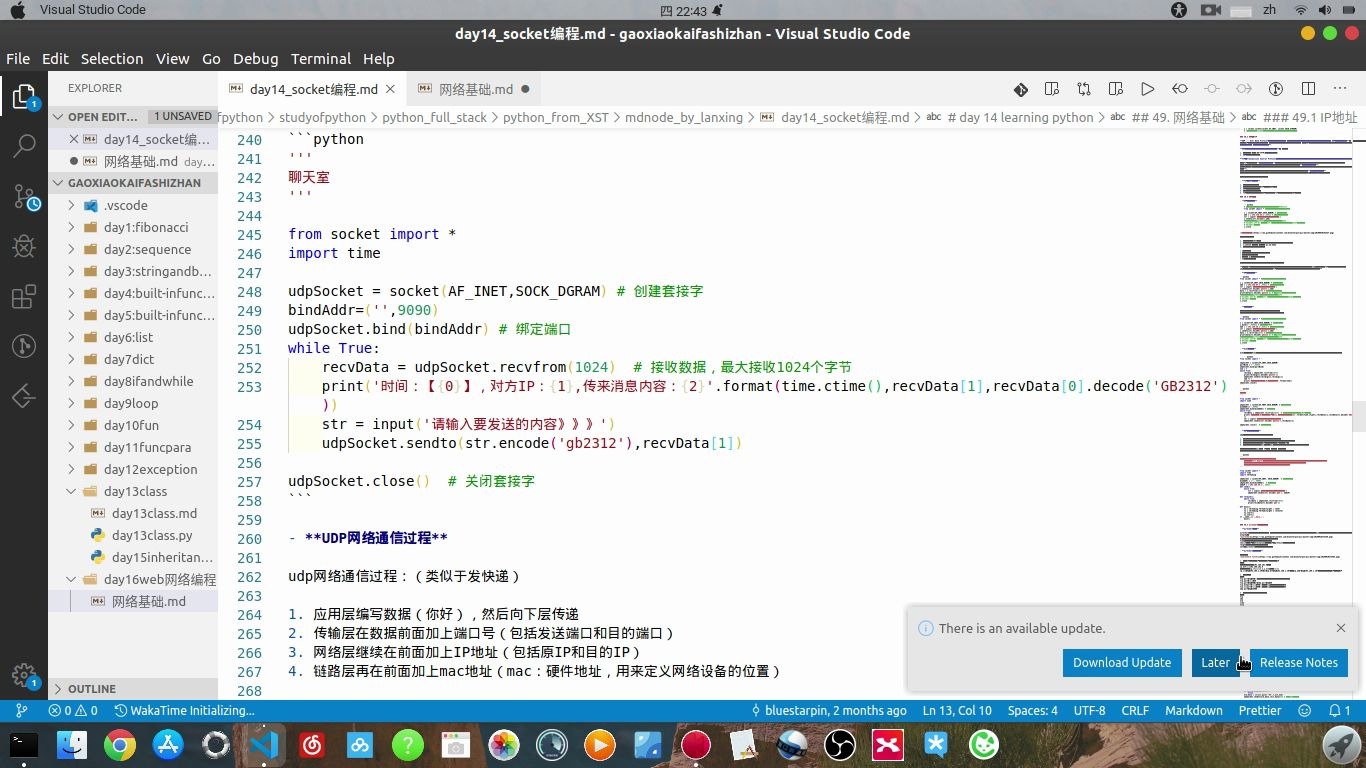Open the Terminal menu

(x=321, y=58)
